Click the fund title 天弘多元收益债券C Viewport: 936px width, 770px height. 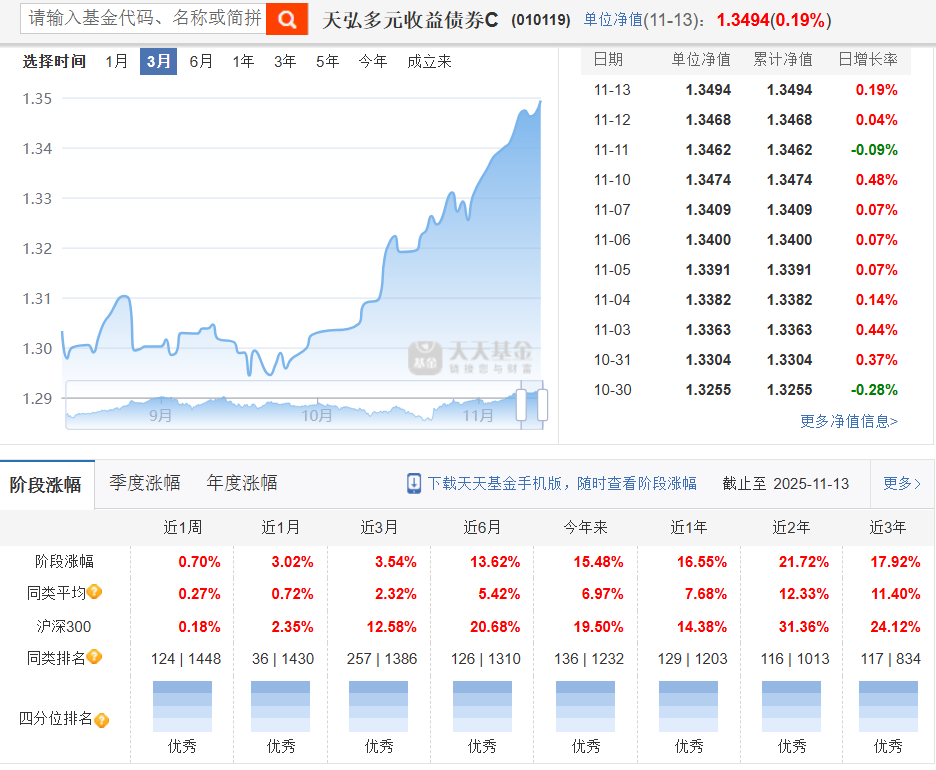pos(410,20)
